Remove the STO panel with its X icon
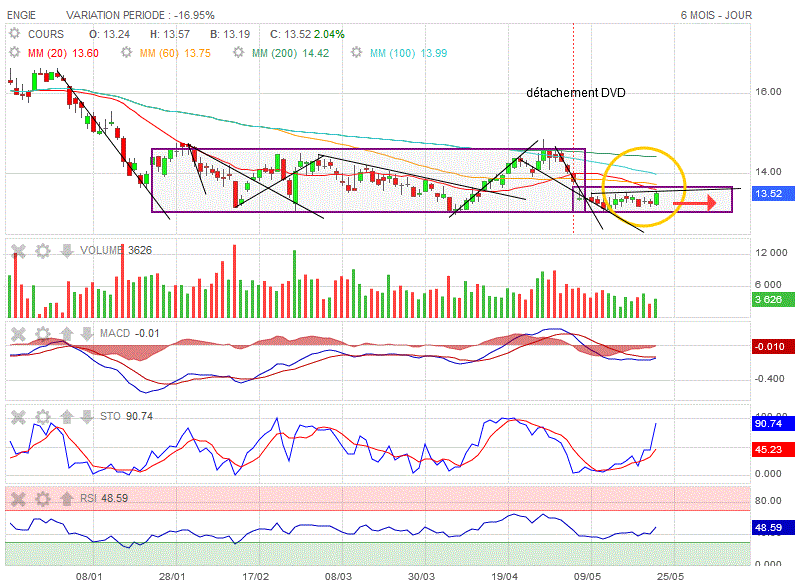Image resolution: width=806 pixels, height=586 pixels. click(17, 416)
